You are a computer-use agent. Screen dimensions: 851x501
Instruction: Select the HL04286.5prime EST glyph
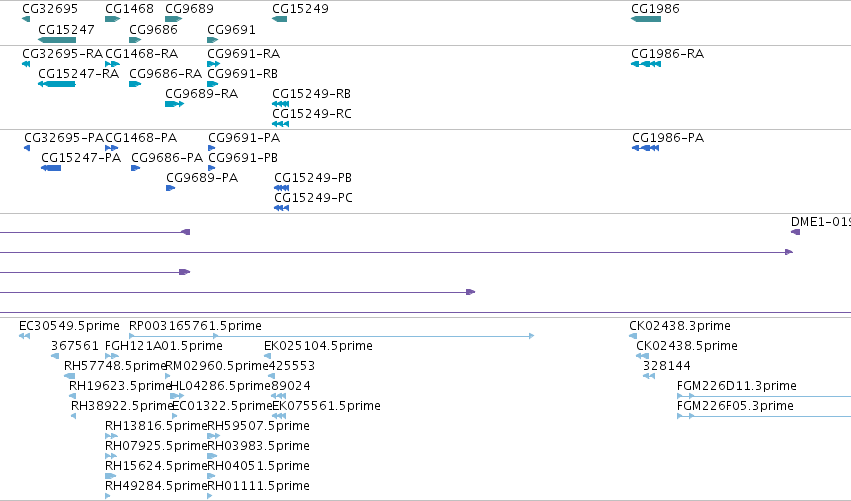point(177,396)
